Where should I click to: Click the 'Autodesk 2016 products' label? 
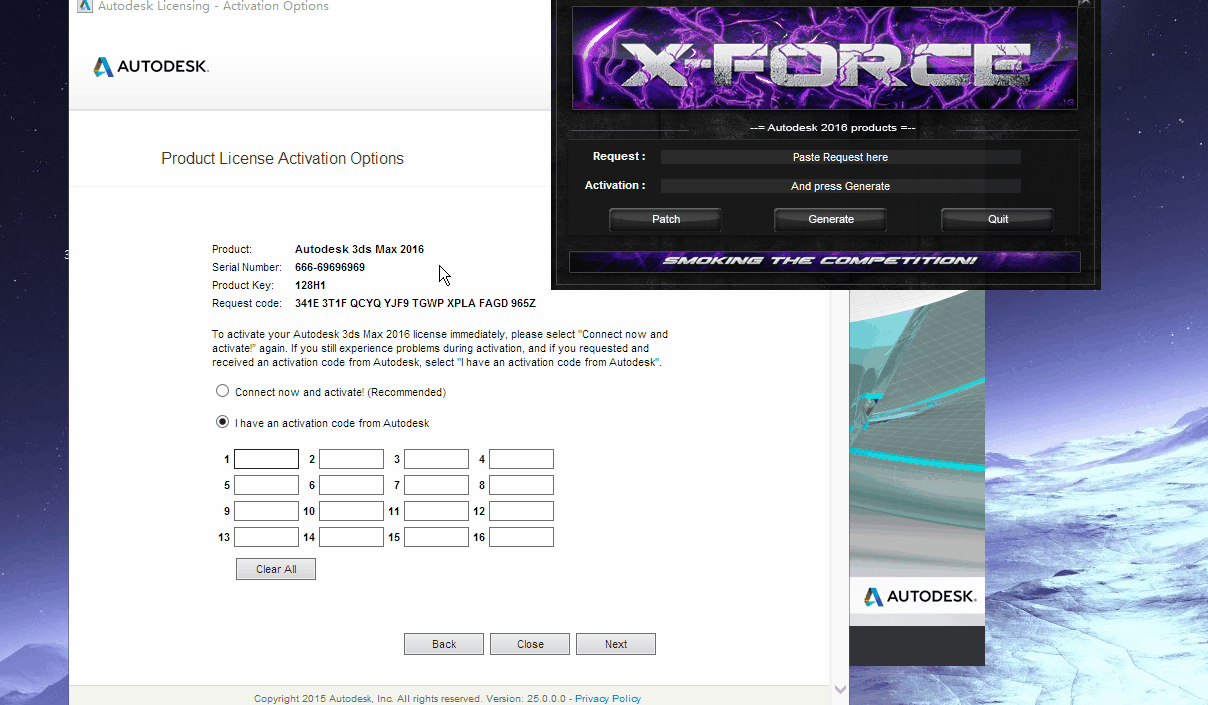point(832,128)
